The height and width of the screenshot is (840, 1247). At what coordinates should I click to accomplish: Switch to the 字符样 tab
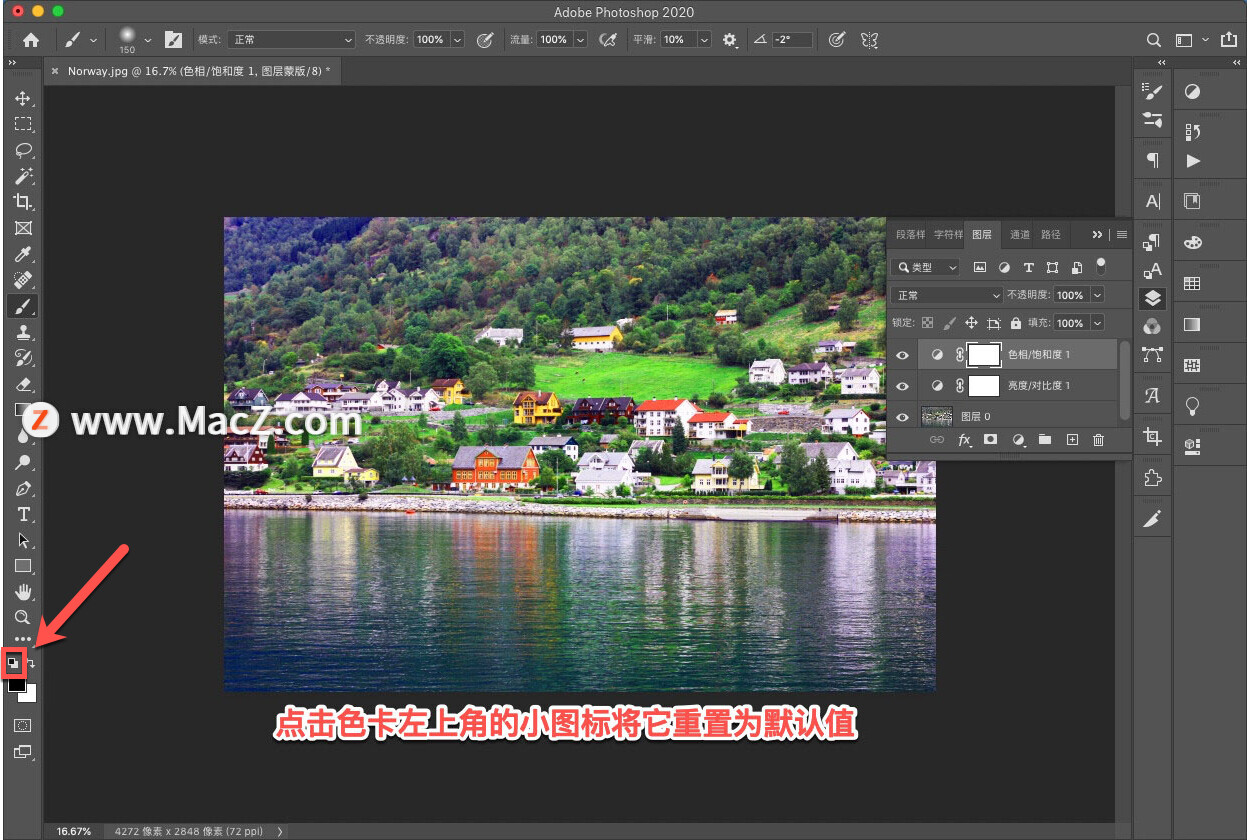[x=948, y=235]
